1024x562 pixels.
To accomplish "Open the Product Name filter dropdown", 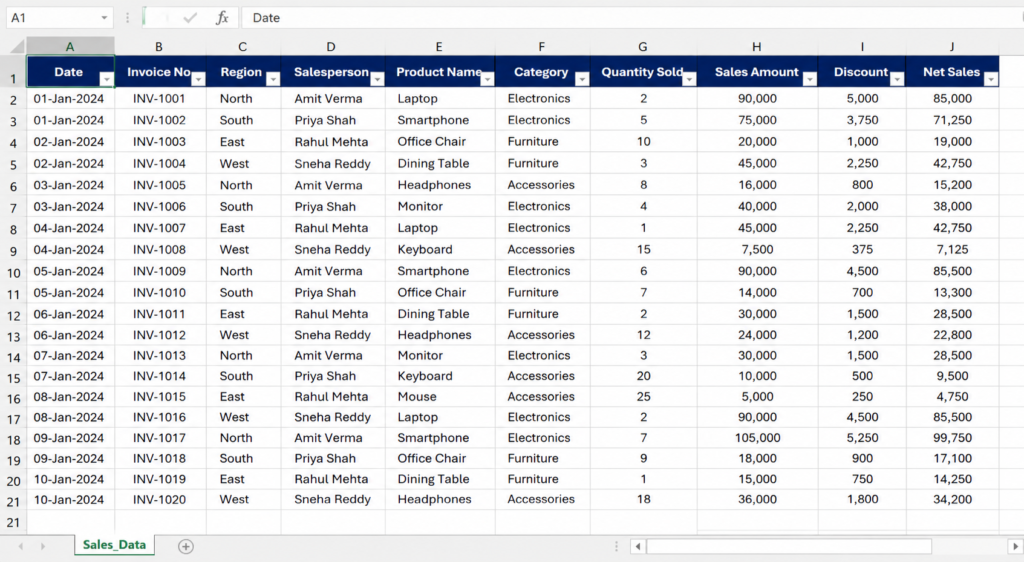I will pos(487,79).
